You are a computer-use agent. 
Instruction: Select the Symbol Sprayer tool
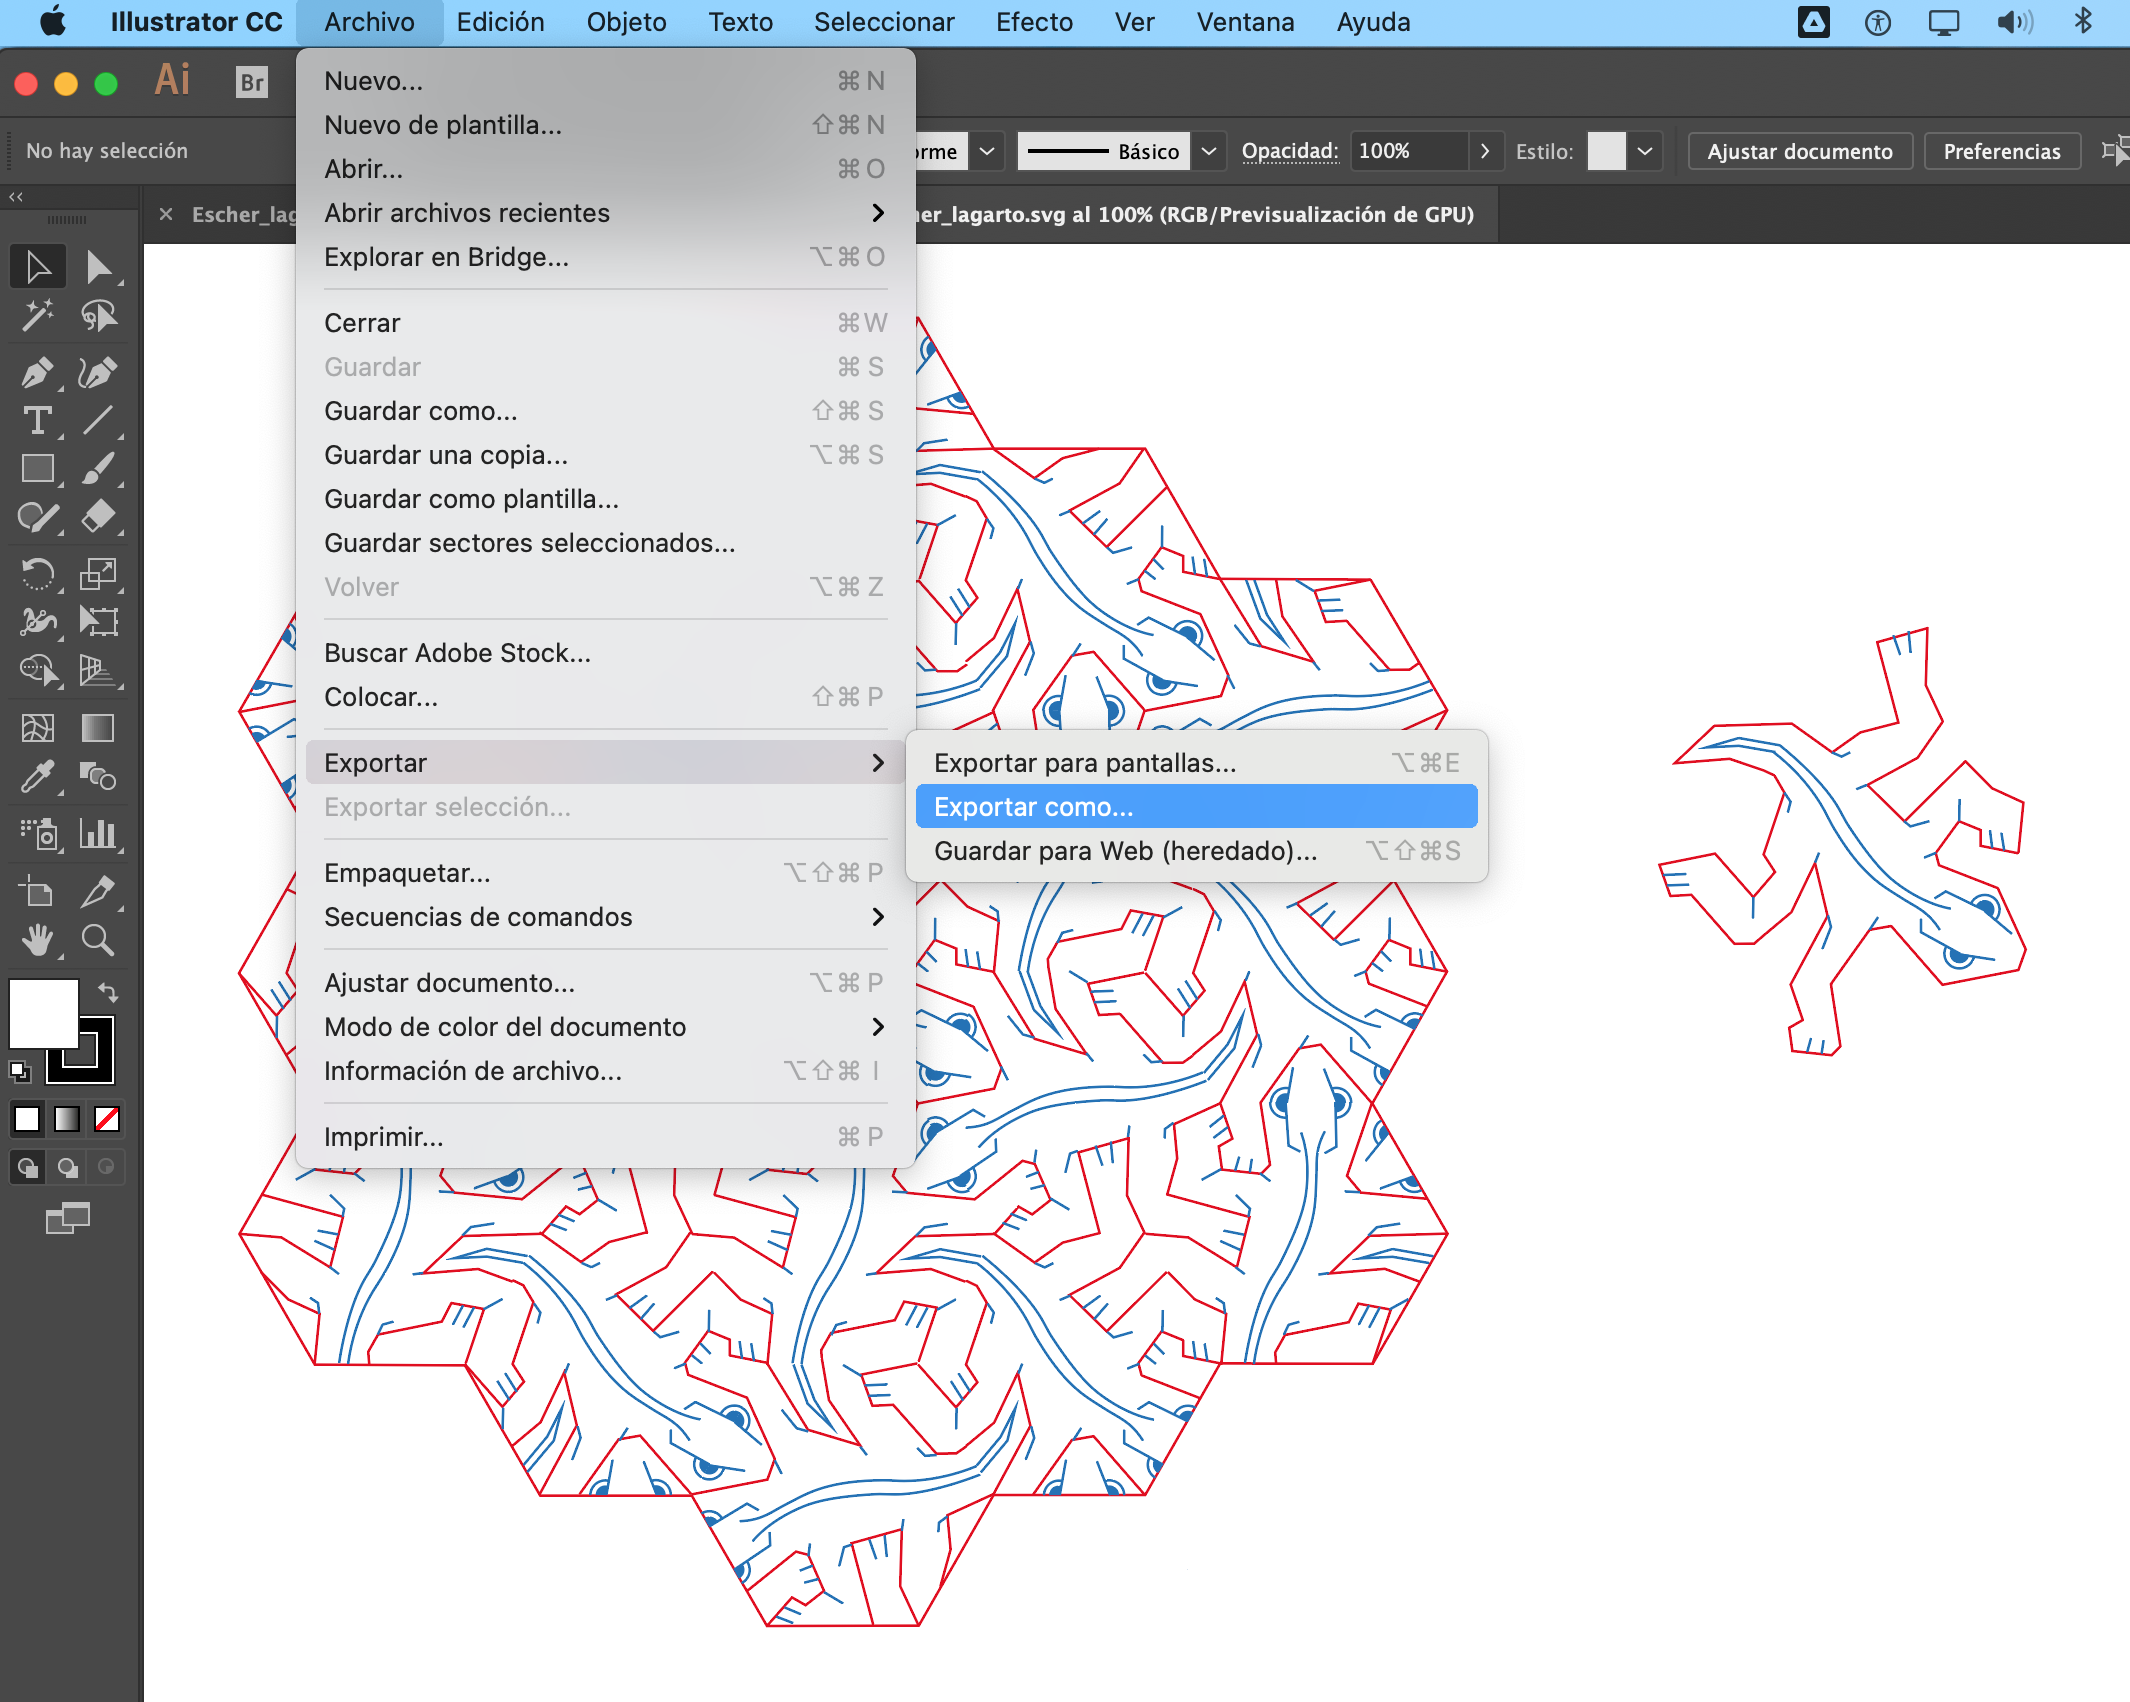pyautogui.click(x=38, y=833)
